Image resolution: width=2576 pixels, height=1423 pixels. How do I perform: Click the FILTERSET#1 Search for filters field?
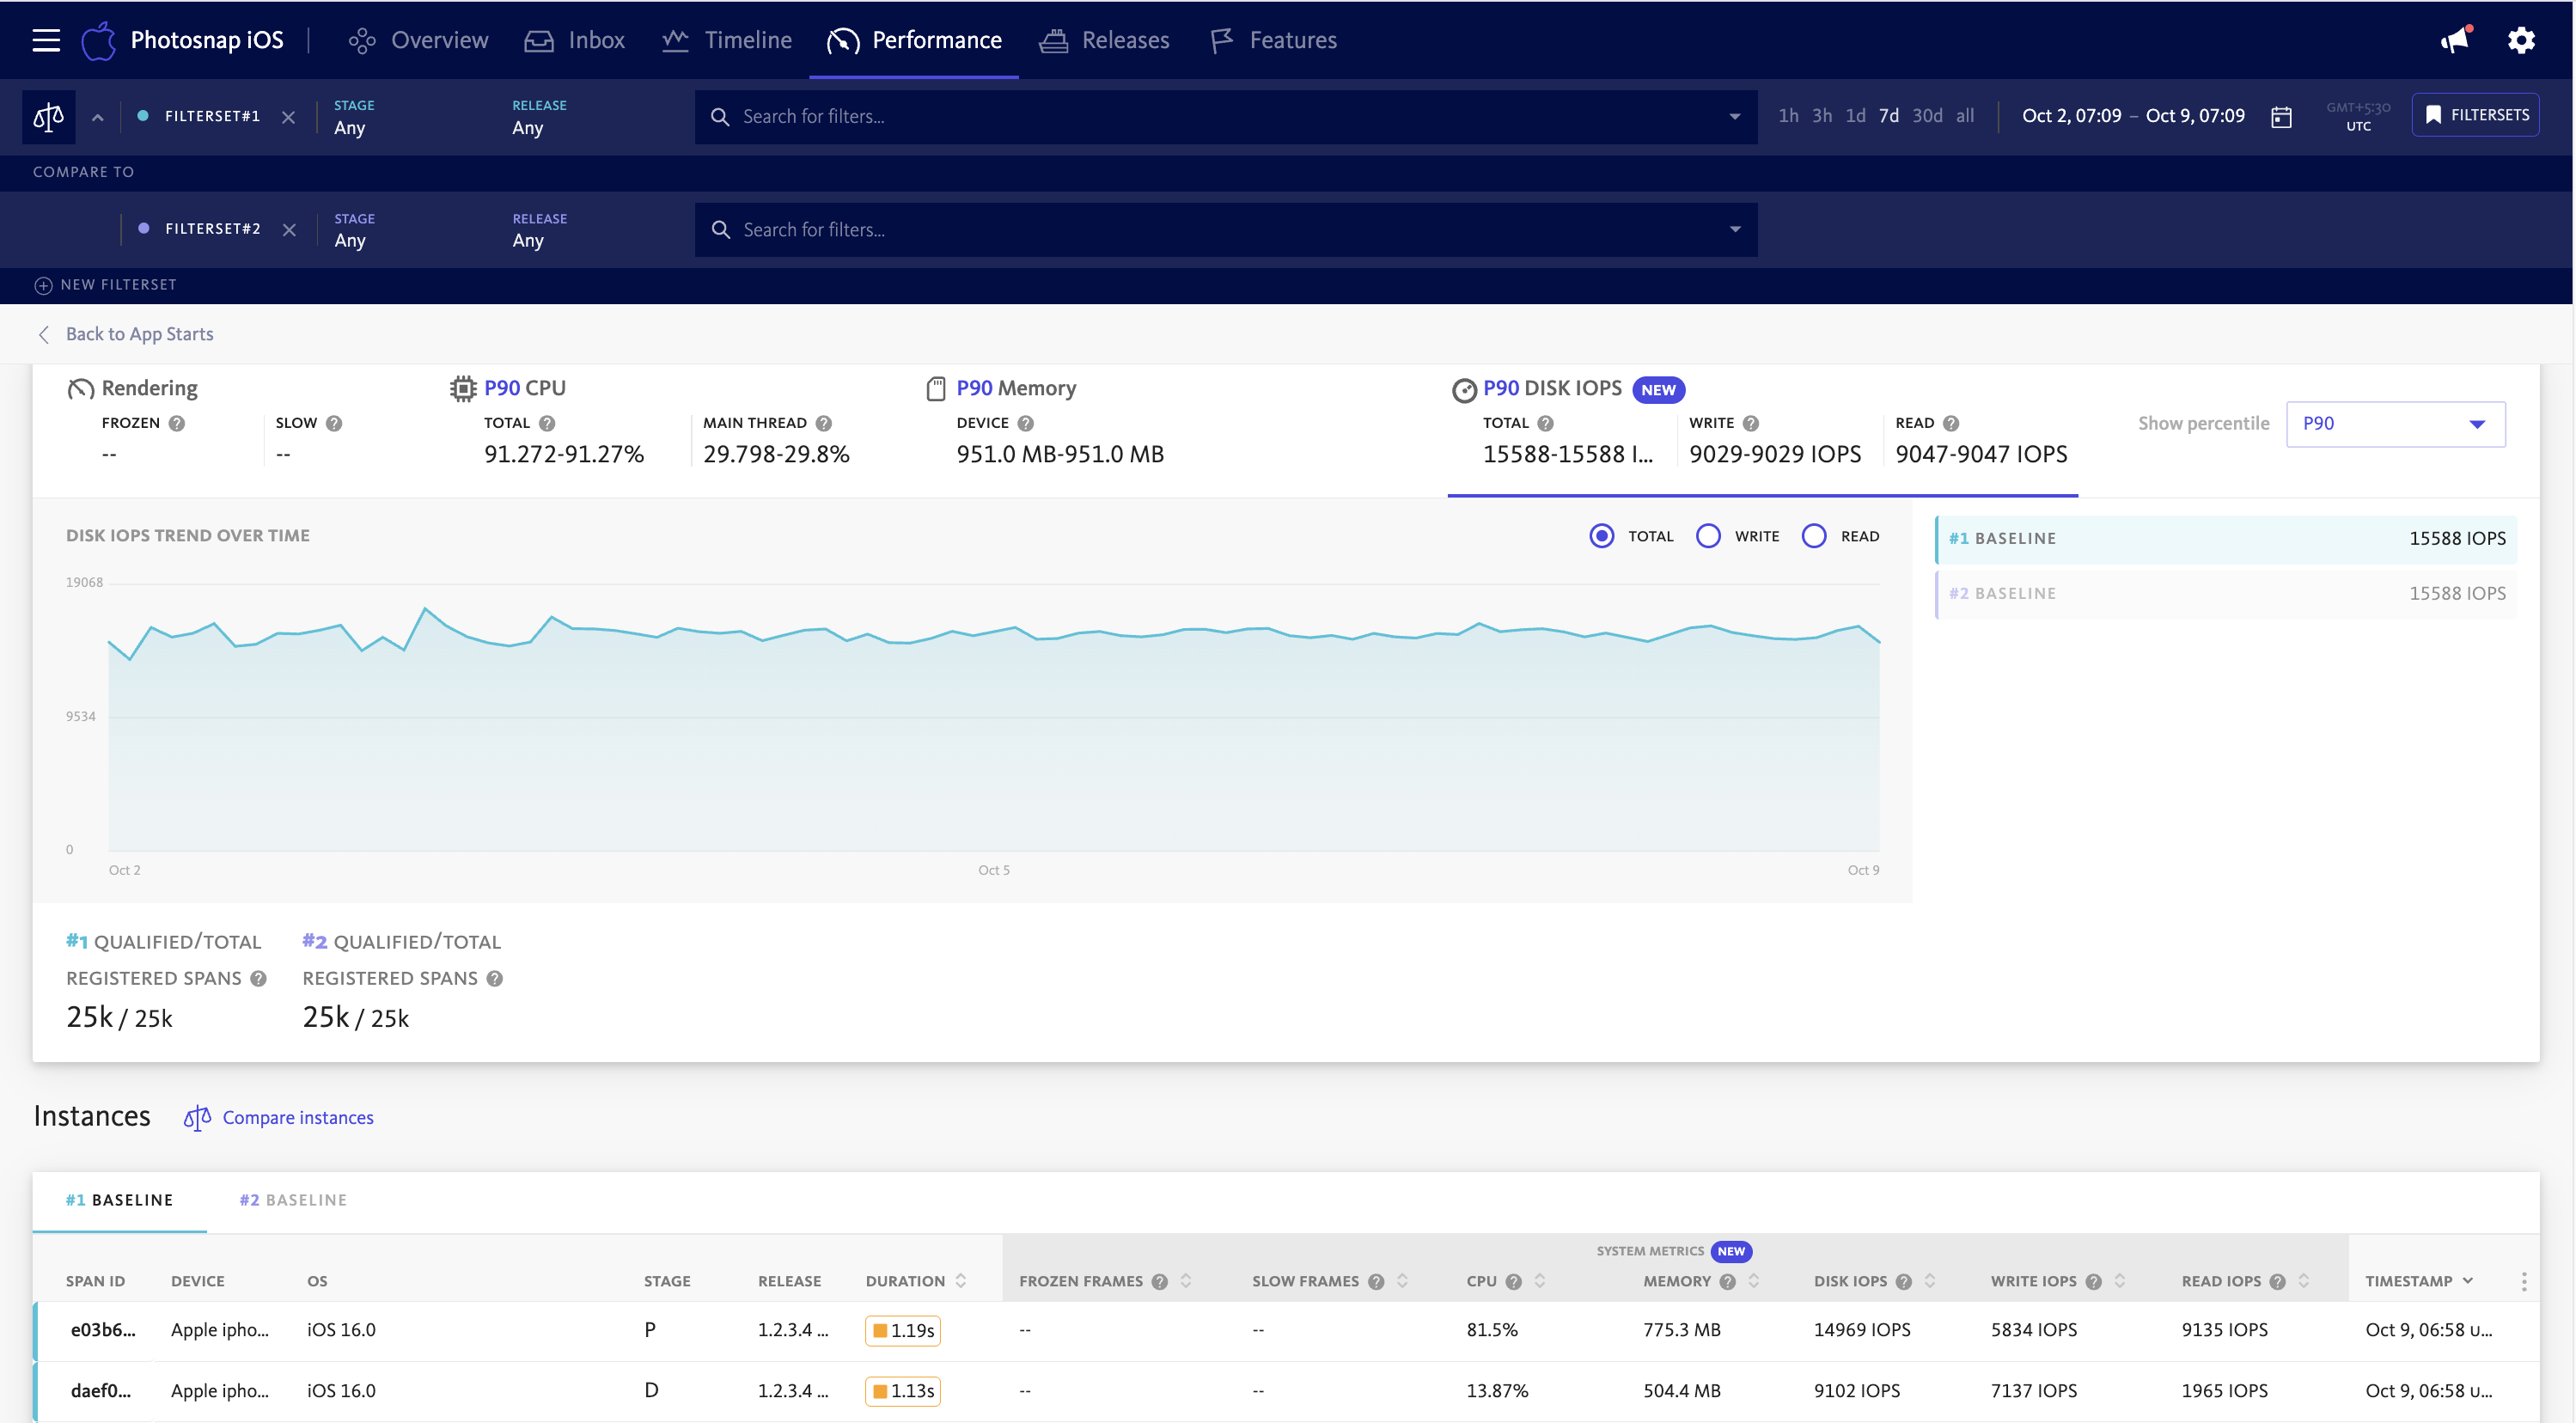click(1226, 117)
